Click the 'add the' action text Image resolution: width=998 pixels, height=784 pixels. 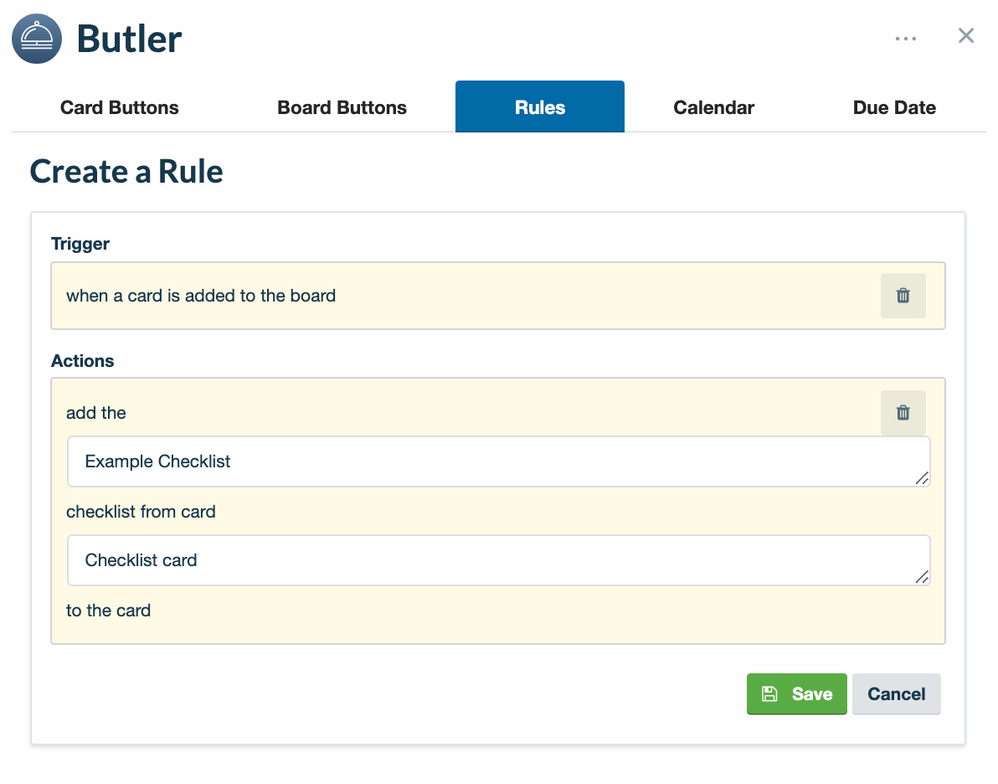pyautogui.click(x=96, y=413)
